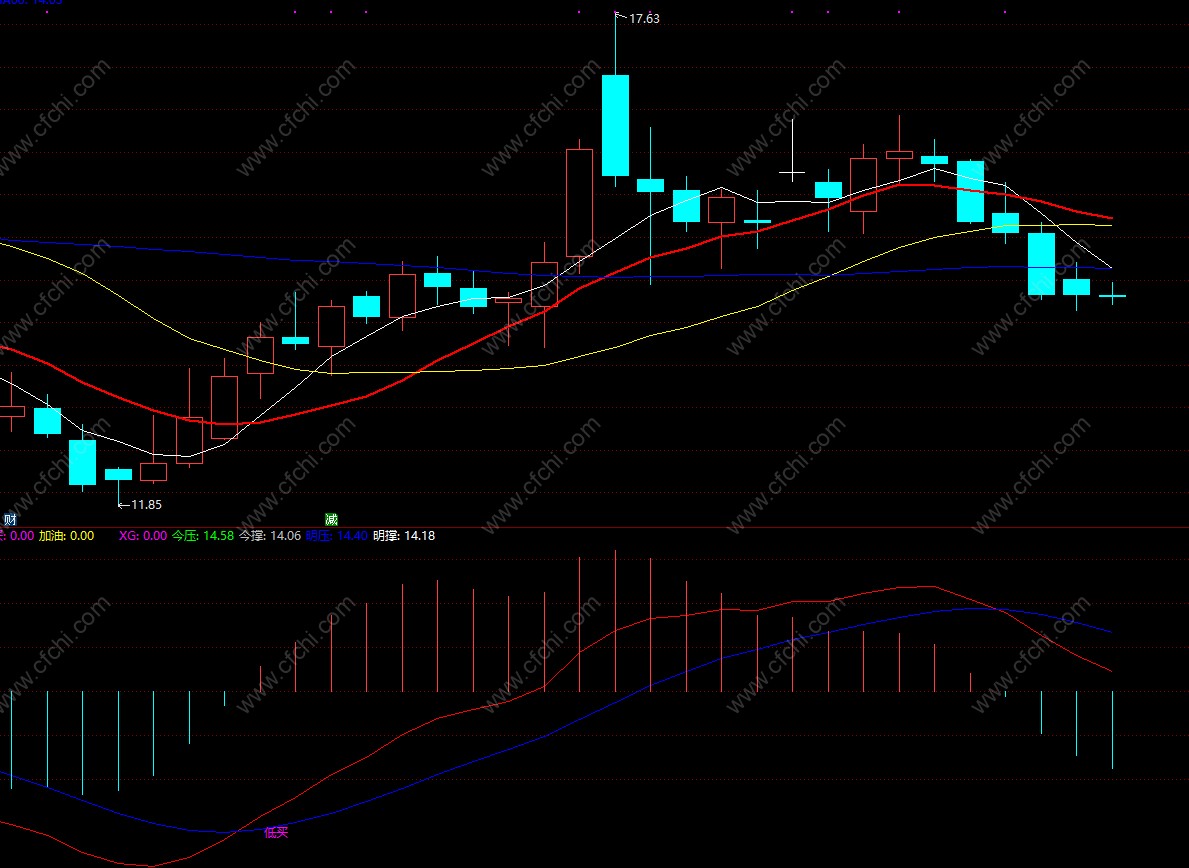The width and height of the screenshot is (1189, 868).
Task: Click the magenta 低买 signal label
Action: 276,832
